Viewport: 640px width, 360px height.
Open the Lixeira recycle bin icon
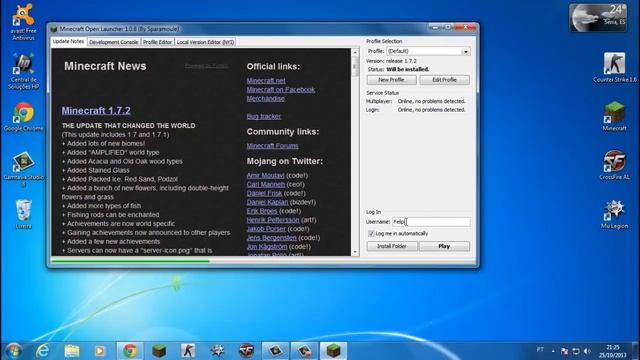[23, 214]
